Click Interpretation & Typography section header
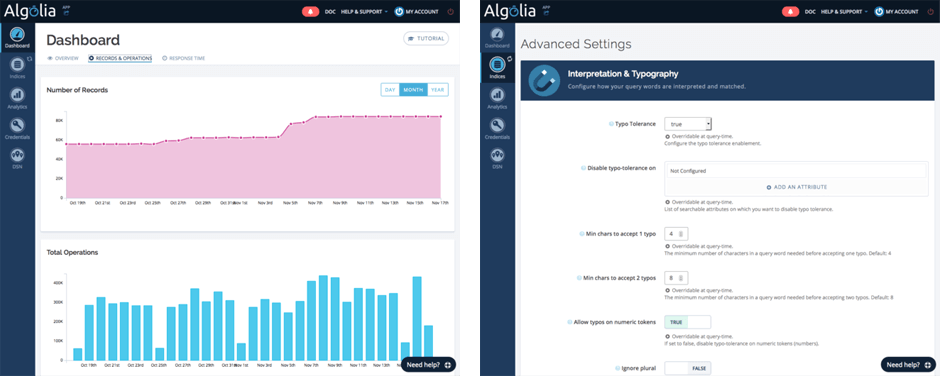This screenshot has height=376, width=940. (x=727, y=80)
